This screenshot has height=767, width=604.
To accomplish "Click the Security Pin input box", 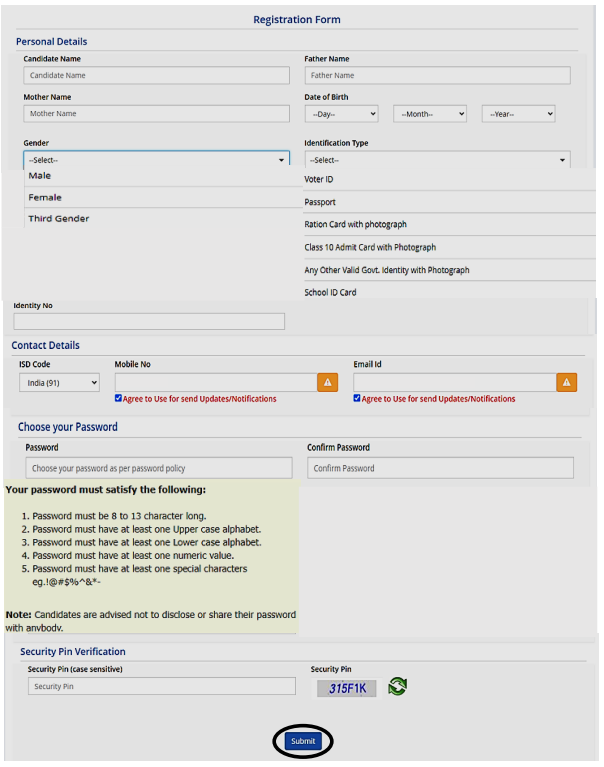I will coord(161,687).
